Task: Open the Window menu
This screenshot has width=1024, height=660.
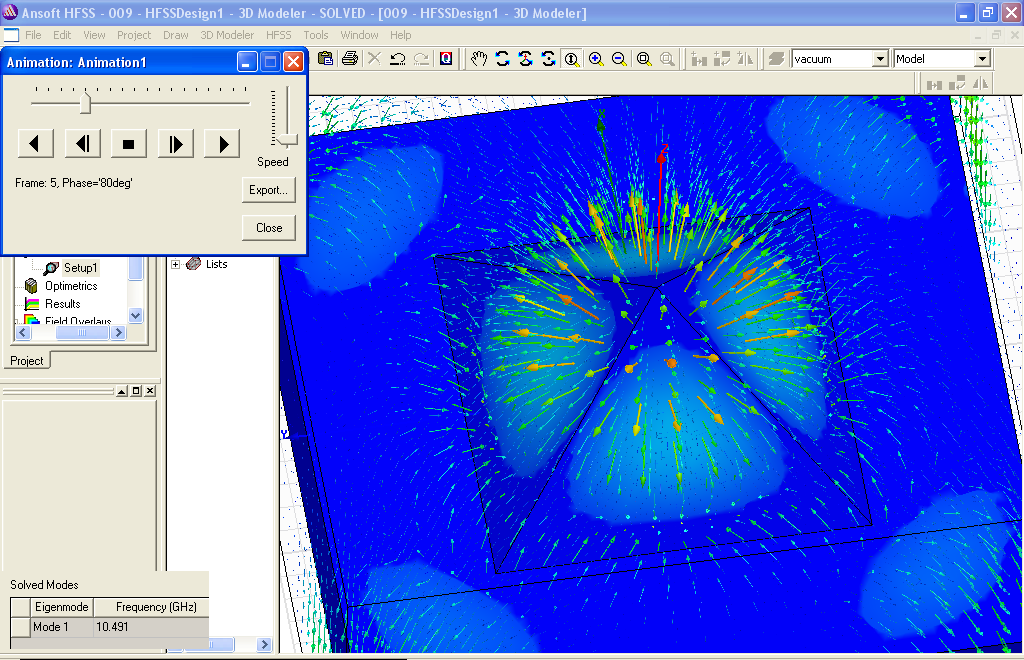Action: pos(359,35)
